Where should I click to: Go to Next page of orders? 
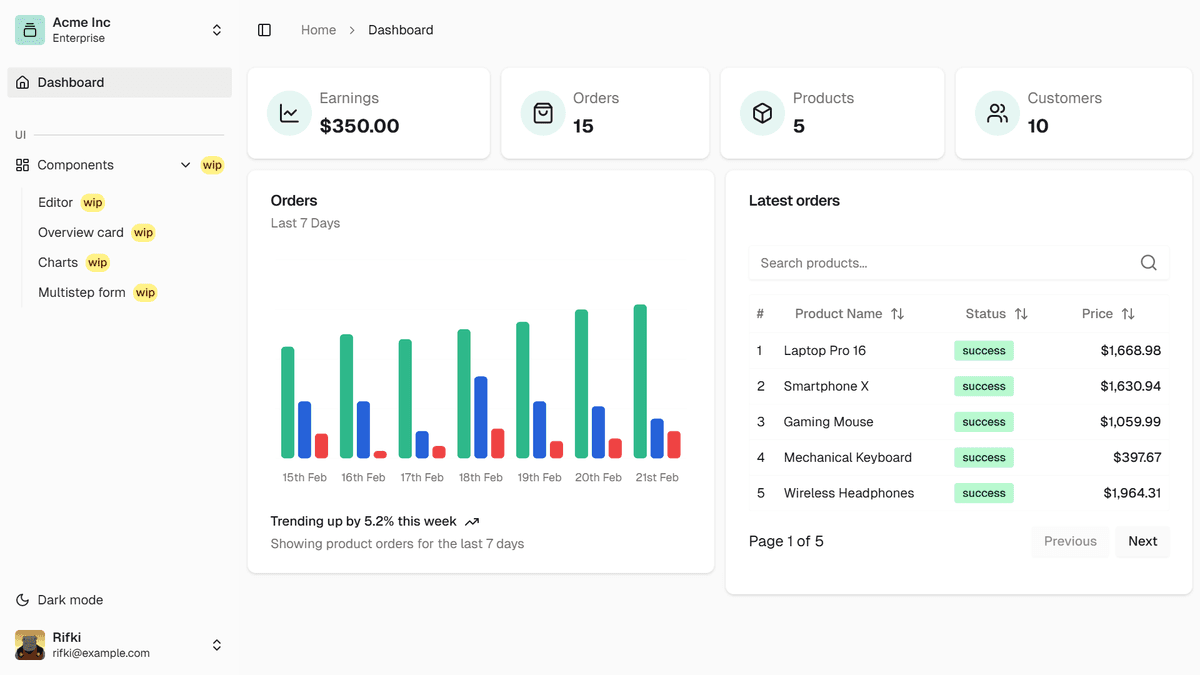tap(1142, 541)
